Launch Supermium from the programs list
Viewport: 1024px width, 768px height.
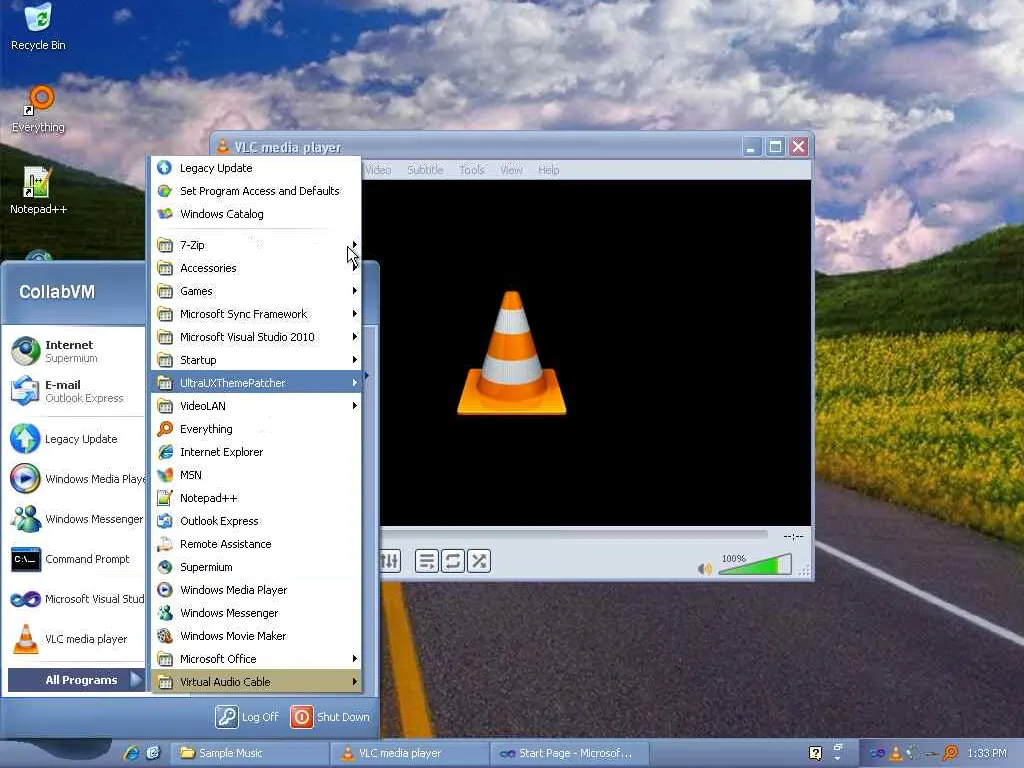click(256, 567)
